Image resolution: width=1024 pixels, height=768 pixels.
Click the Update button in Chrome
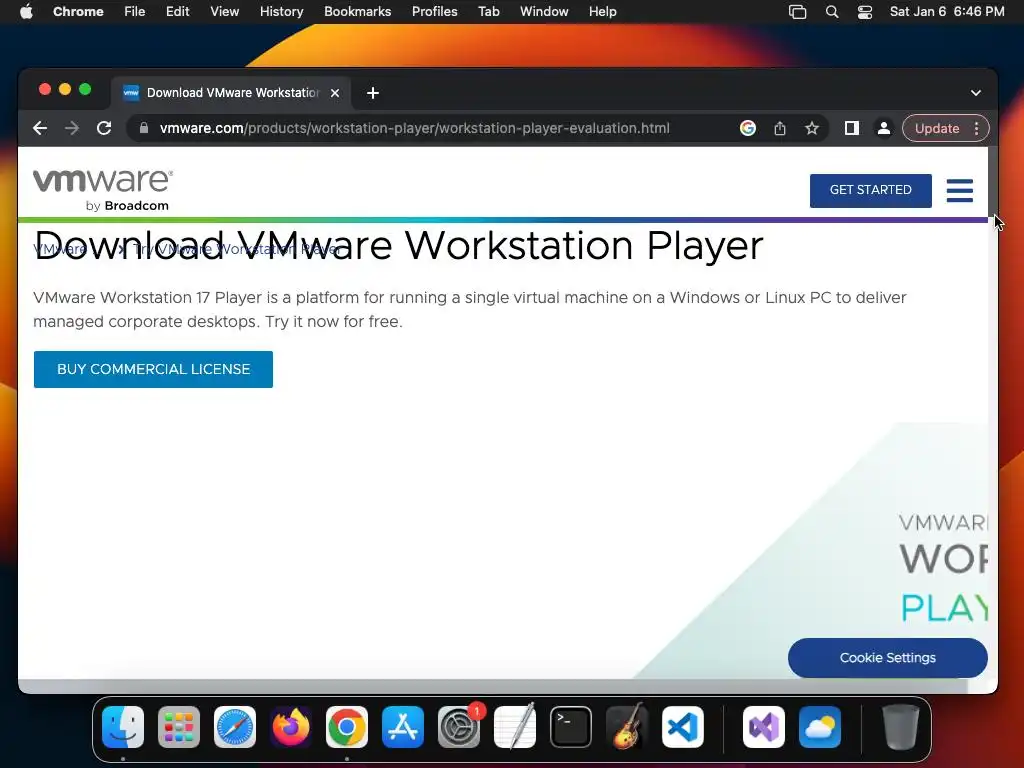point(937,128)
